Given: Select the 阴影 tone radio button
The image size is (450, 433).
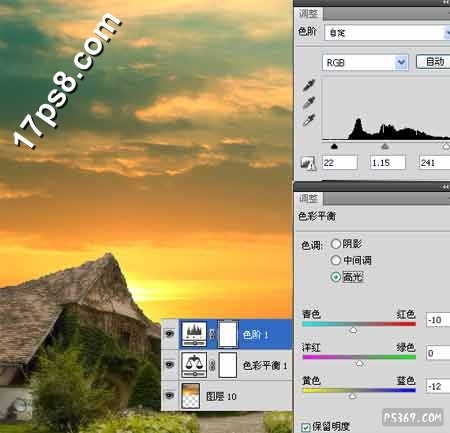Looking at the screenshot, I should [x=336, y=244].
